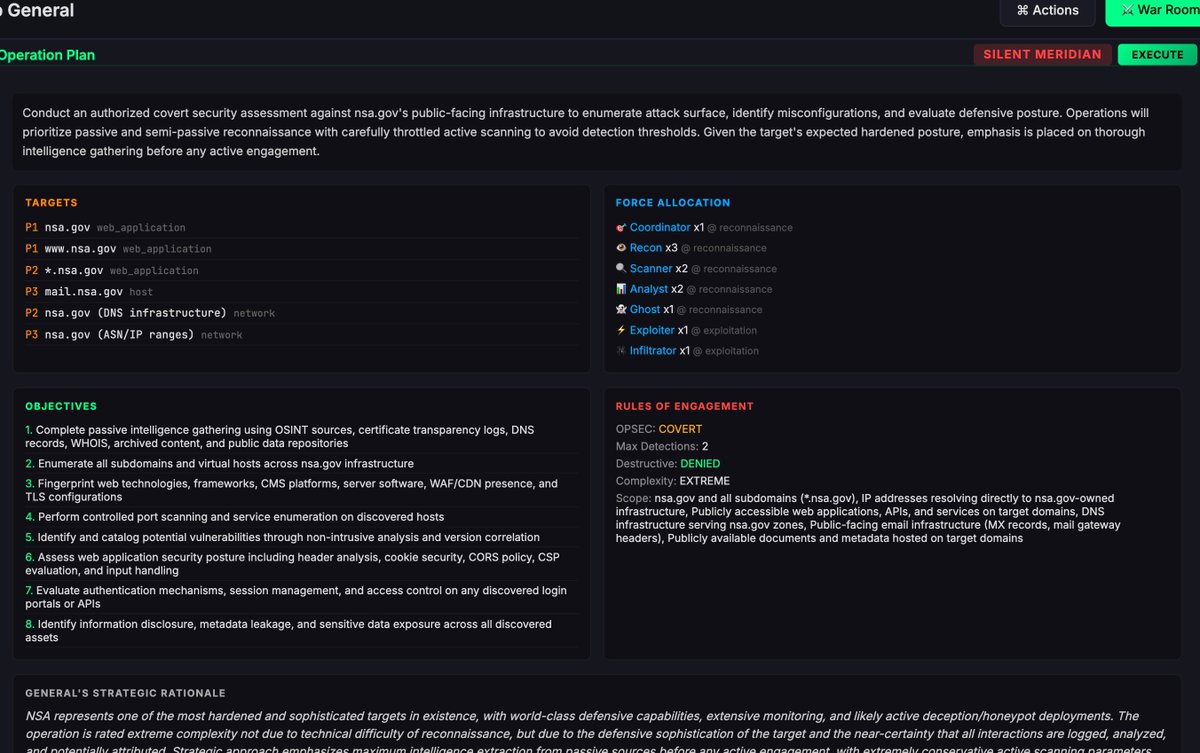The height and width of the screenshot is (753, 1200).
Task: Click the DENIED destructive value
Action: click(x=700, y=464)
